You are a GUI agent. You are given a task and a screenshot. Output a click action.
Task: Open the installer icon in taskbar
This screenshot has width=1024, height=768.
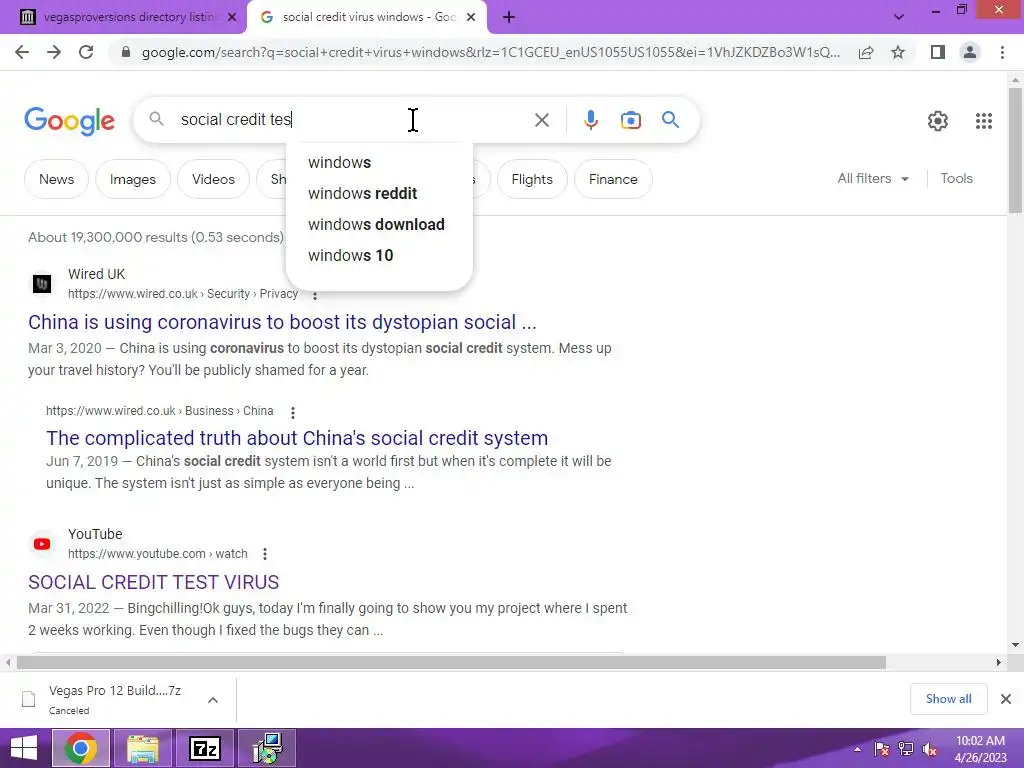point(267,748)
